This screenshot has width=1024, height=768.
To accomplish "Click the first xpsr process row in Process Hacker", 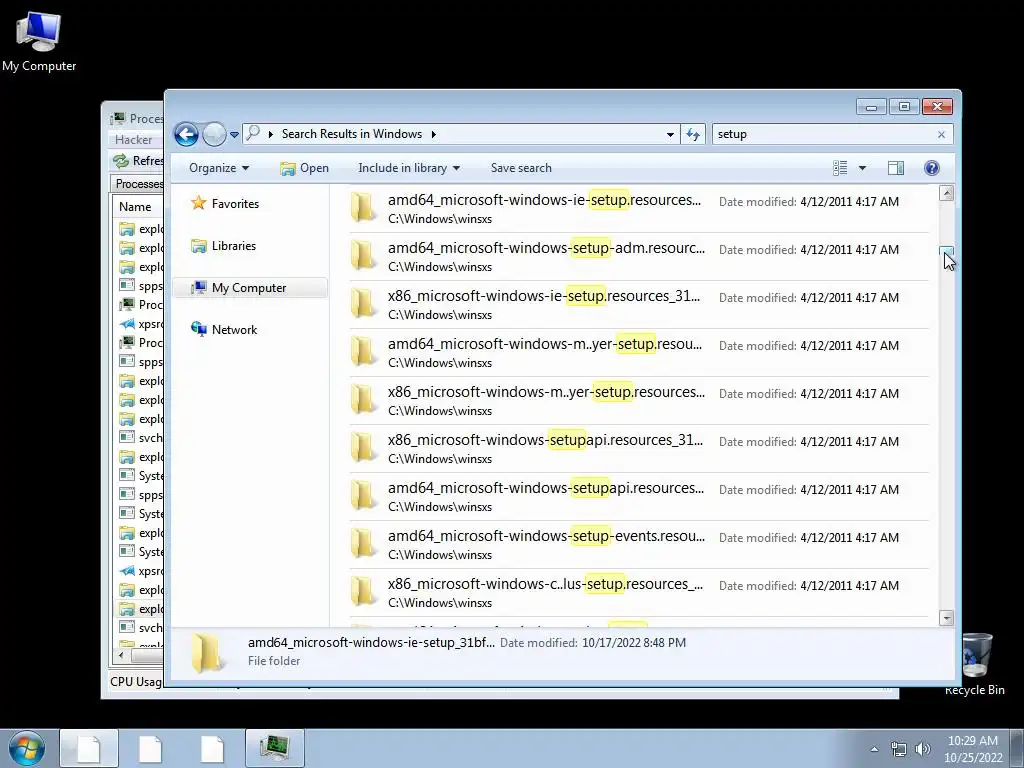I will pyautogui.click(x=140, y=324).
